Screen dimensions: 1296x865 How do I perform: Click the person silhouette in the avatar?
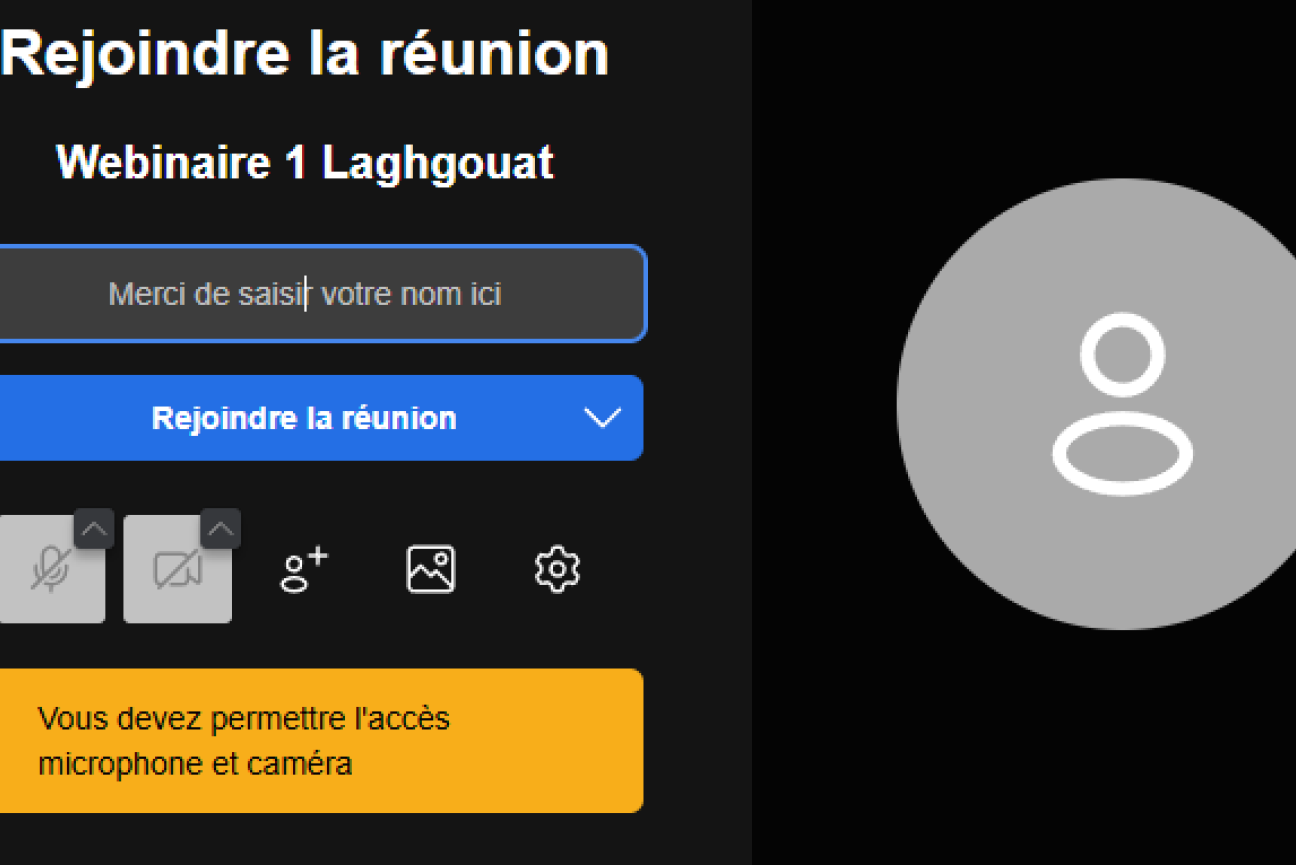1122,404
